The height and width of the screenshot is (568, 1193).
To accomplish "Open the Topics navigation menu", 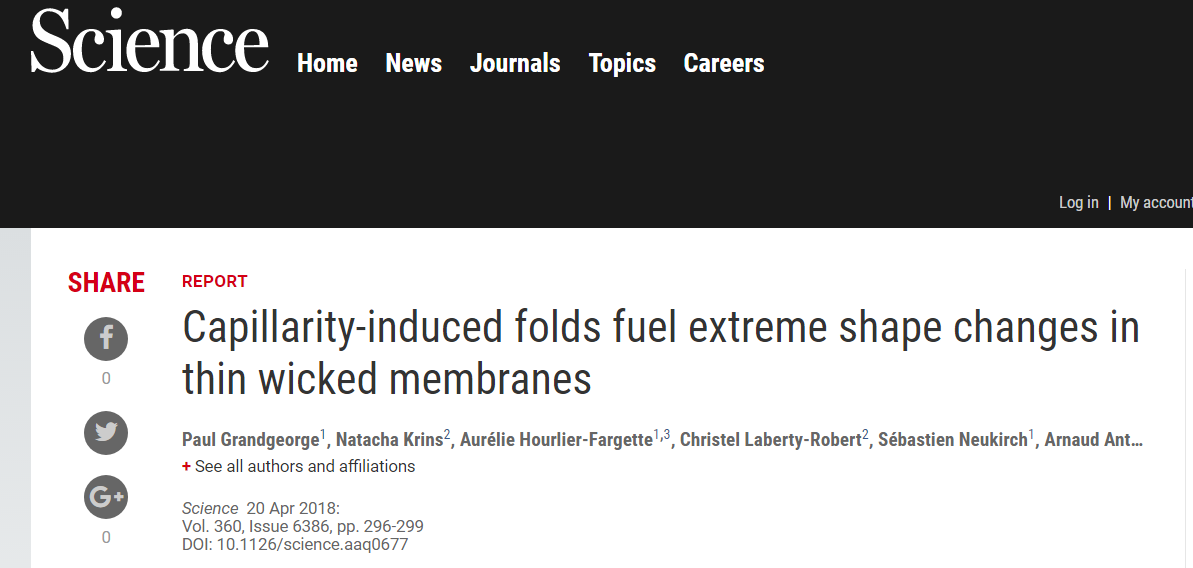I will point(622,64).
